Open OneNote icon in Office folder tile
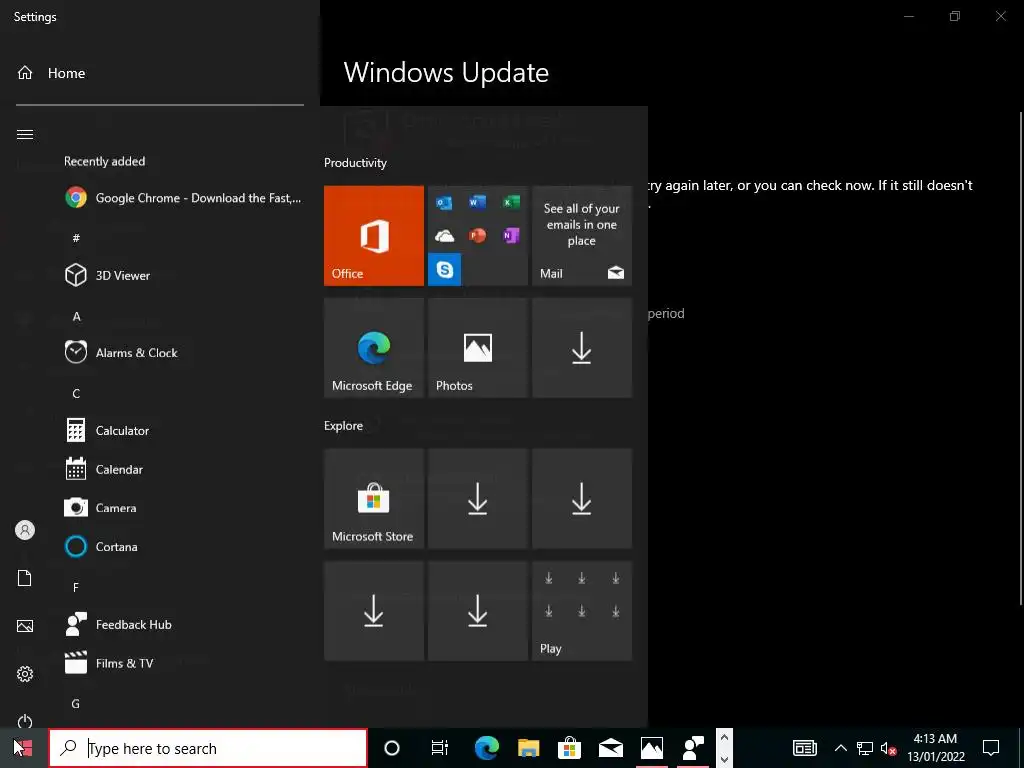Image resolution: width=1024 pixels, height=768 pixels. click(511, 236)
